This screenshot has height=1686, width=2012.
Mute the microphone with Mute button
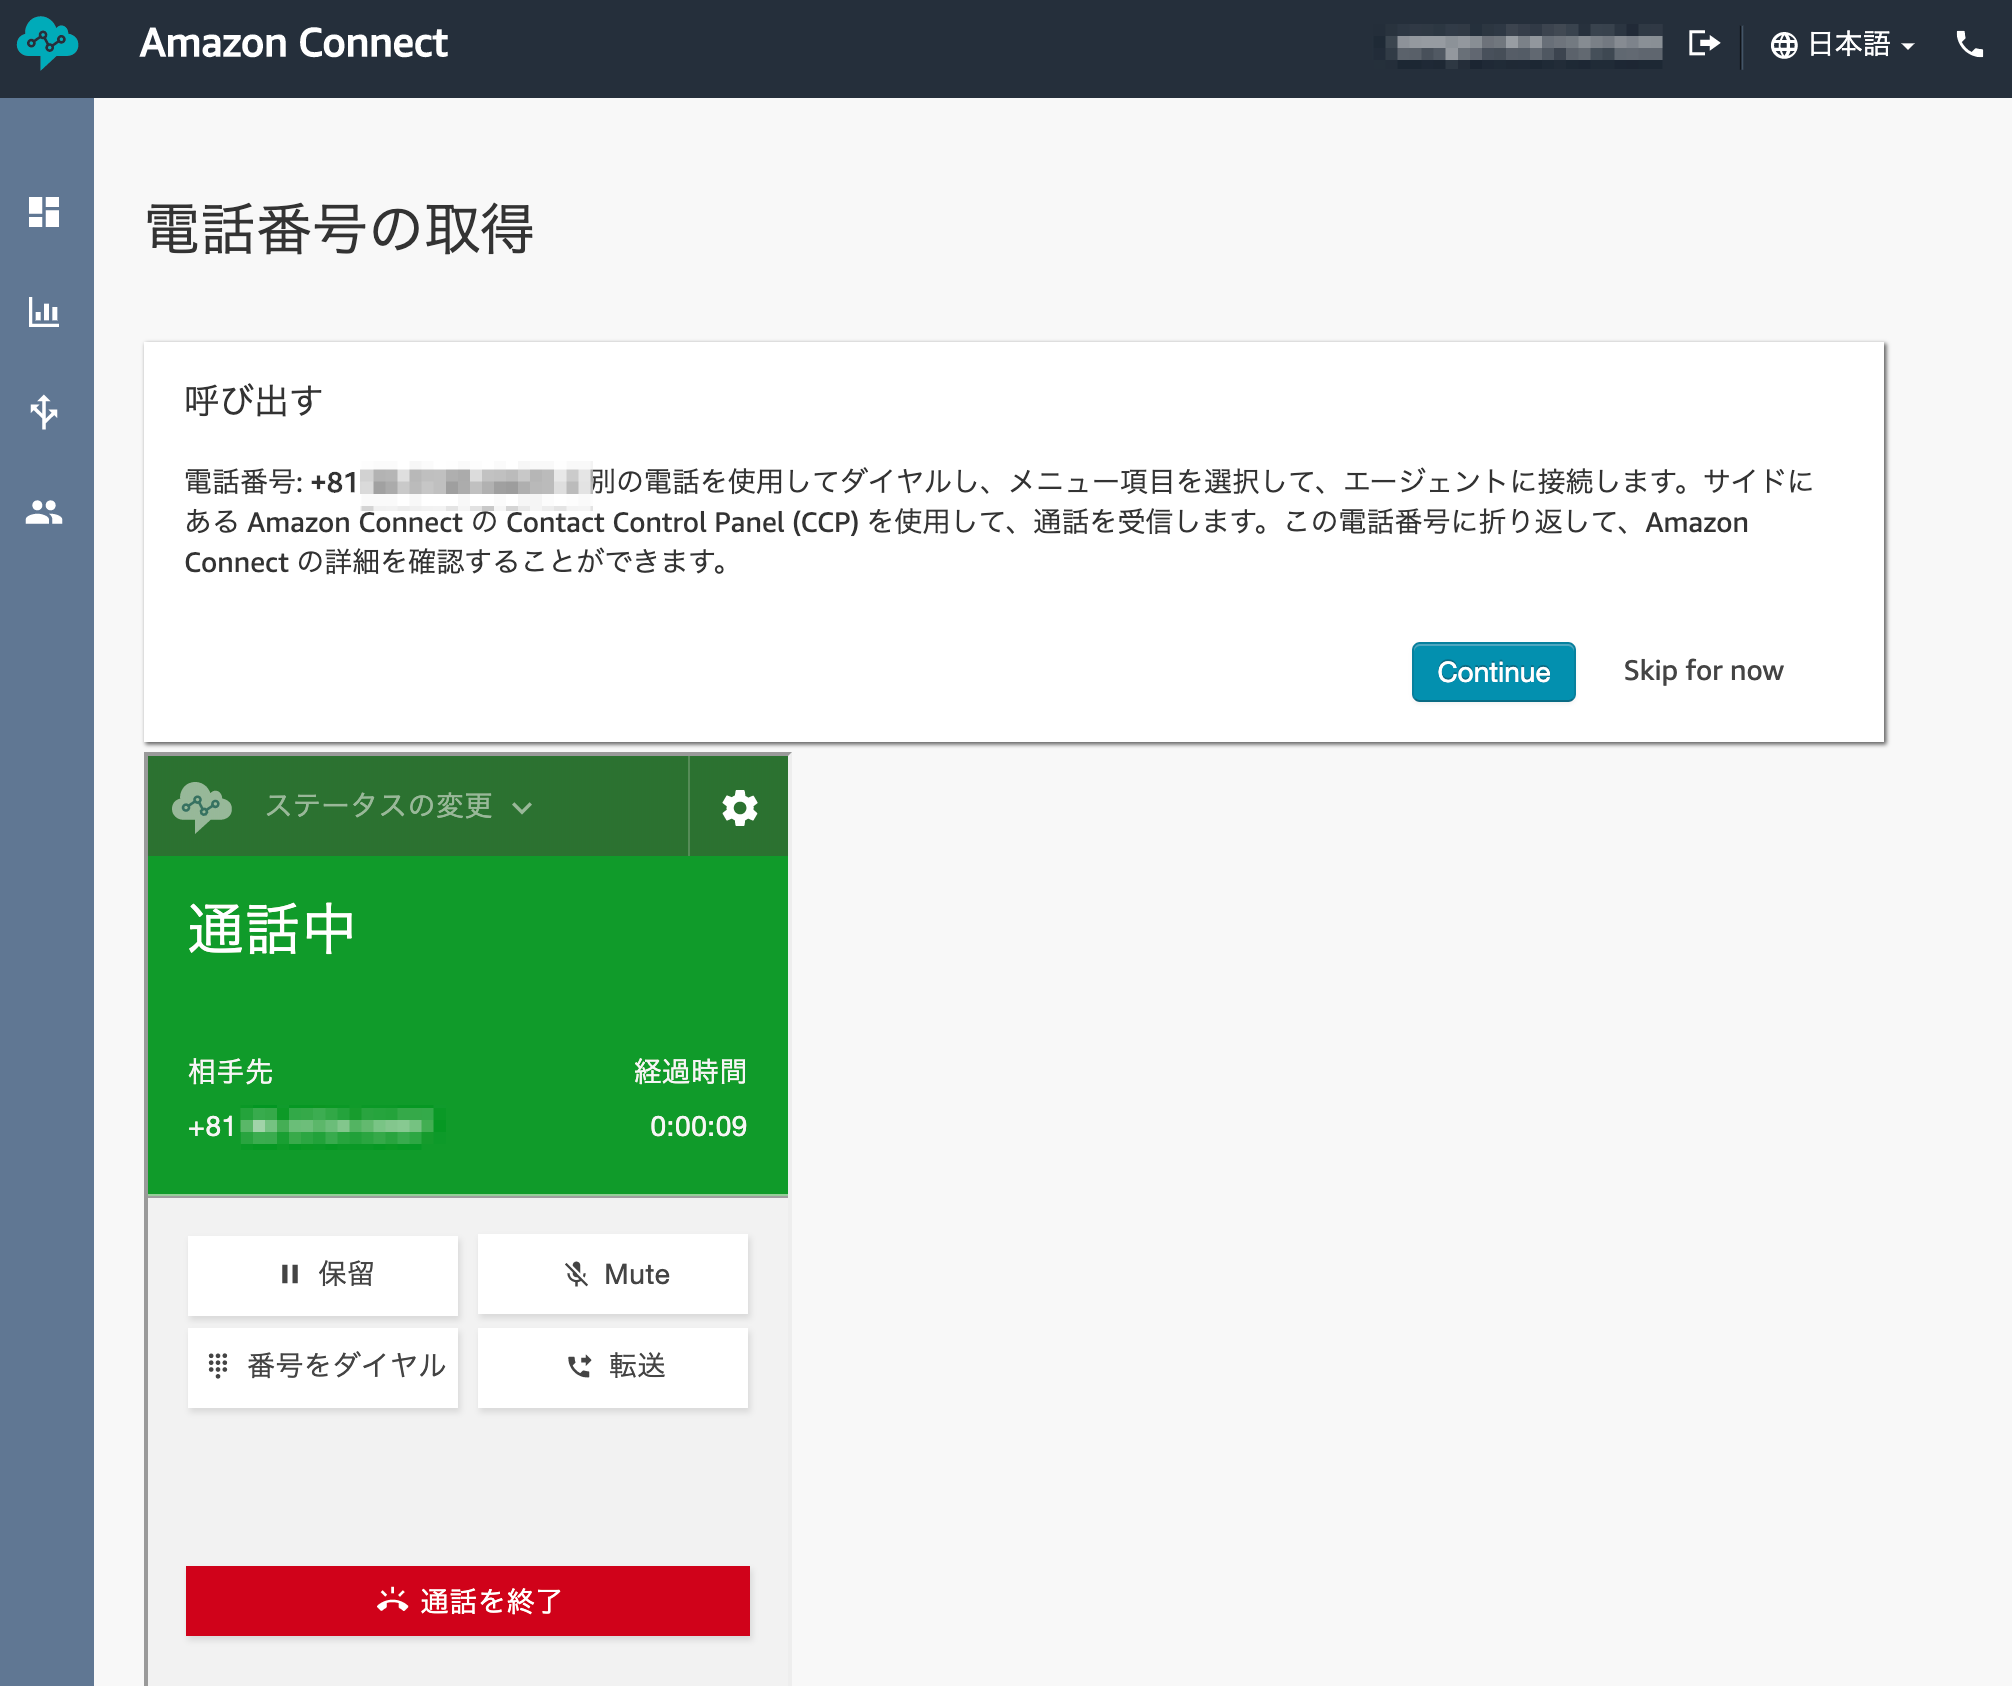point(613,1275)
